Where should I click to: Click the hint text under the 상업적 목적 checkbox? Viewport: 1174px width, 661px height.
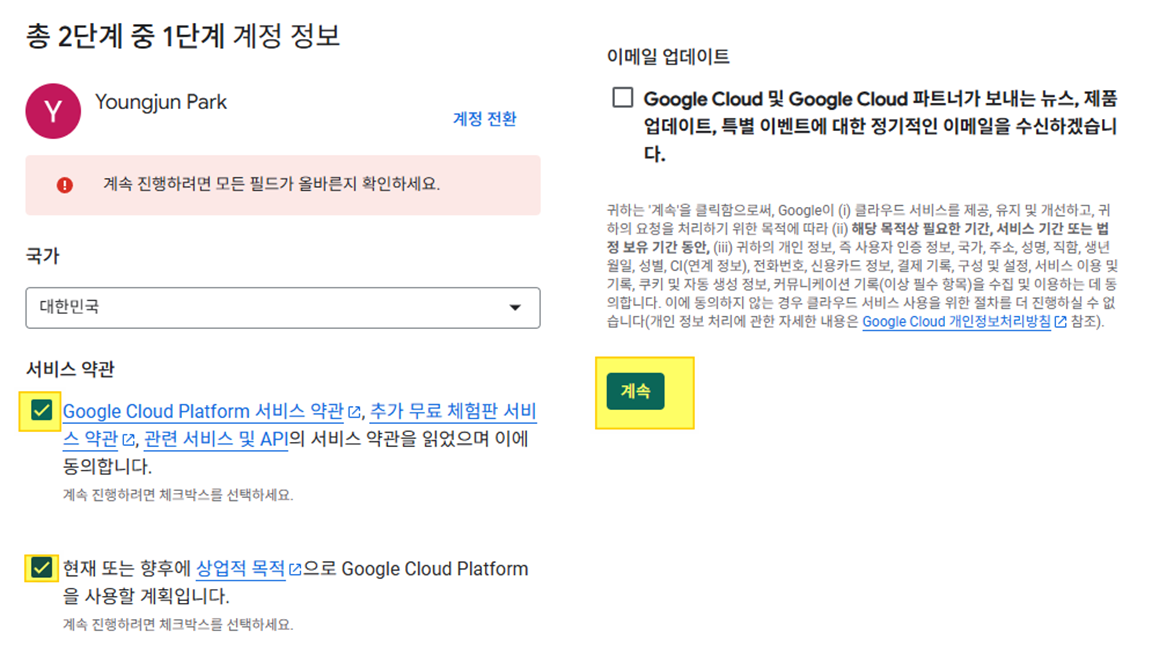point(177,624)
